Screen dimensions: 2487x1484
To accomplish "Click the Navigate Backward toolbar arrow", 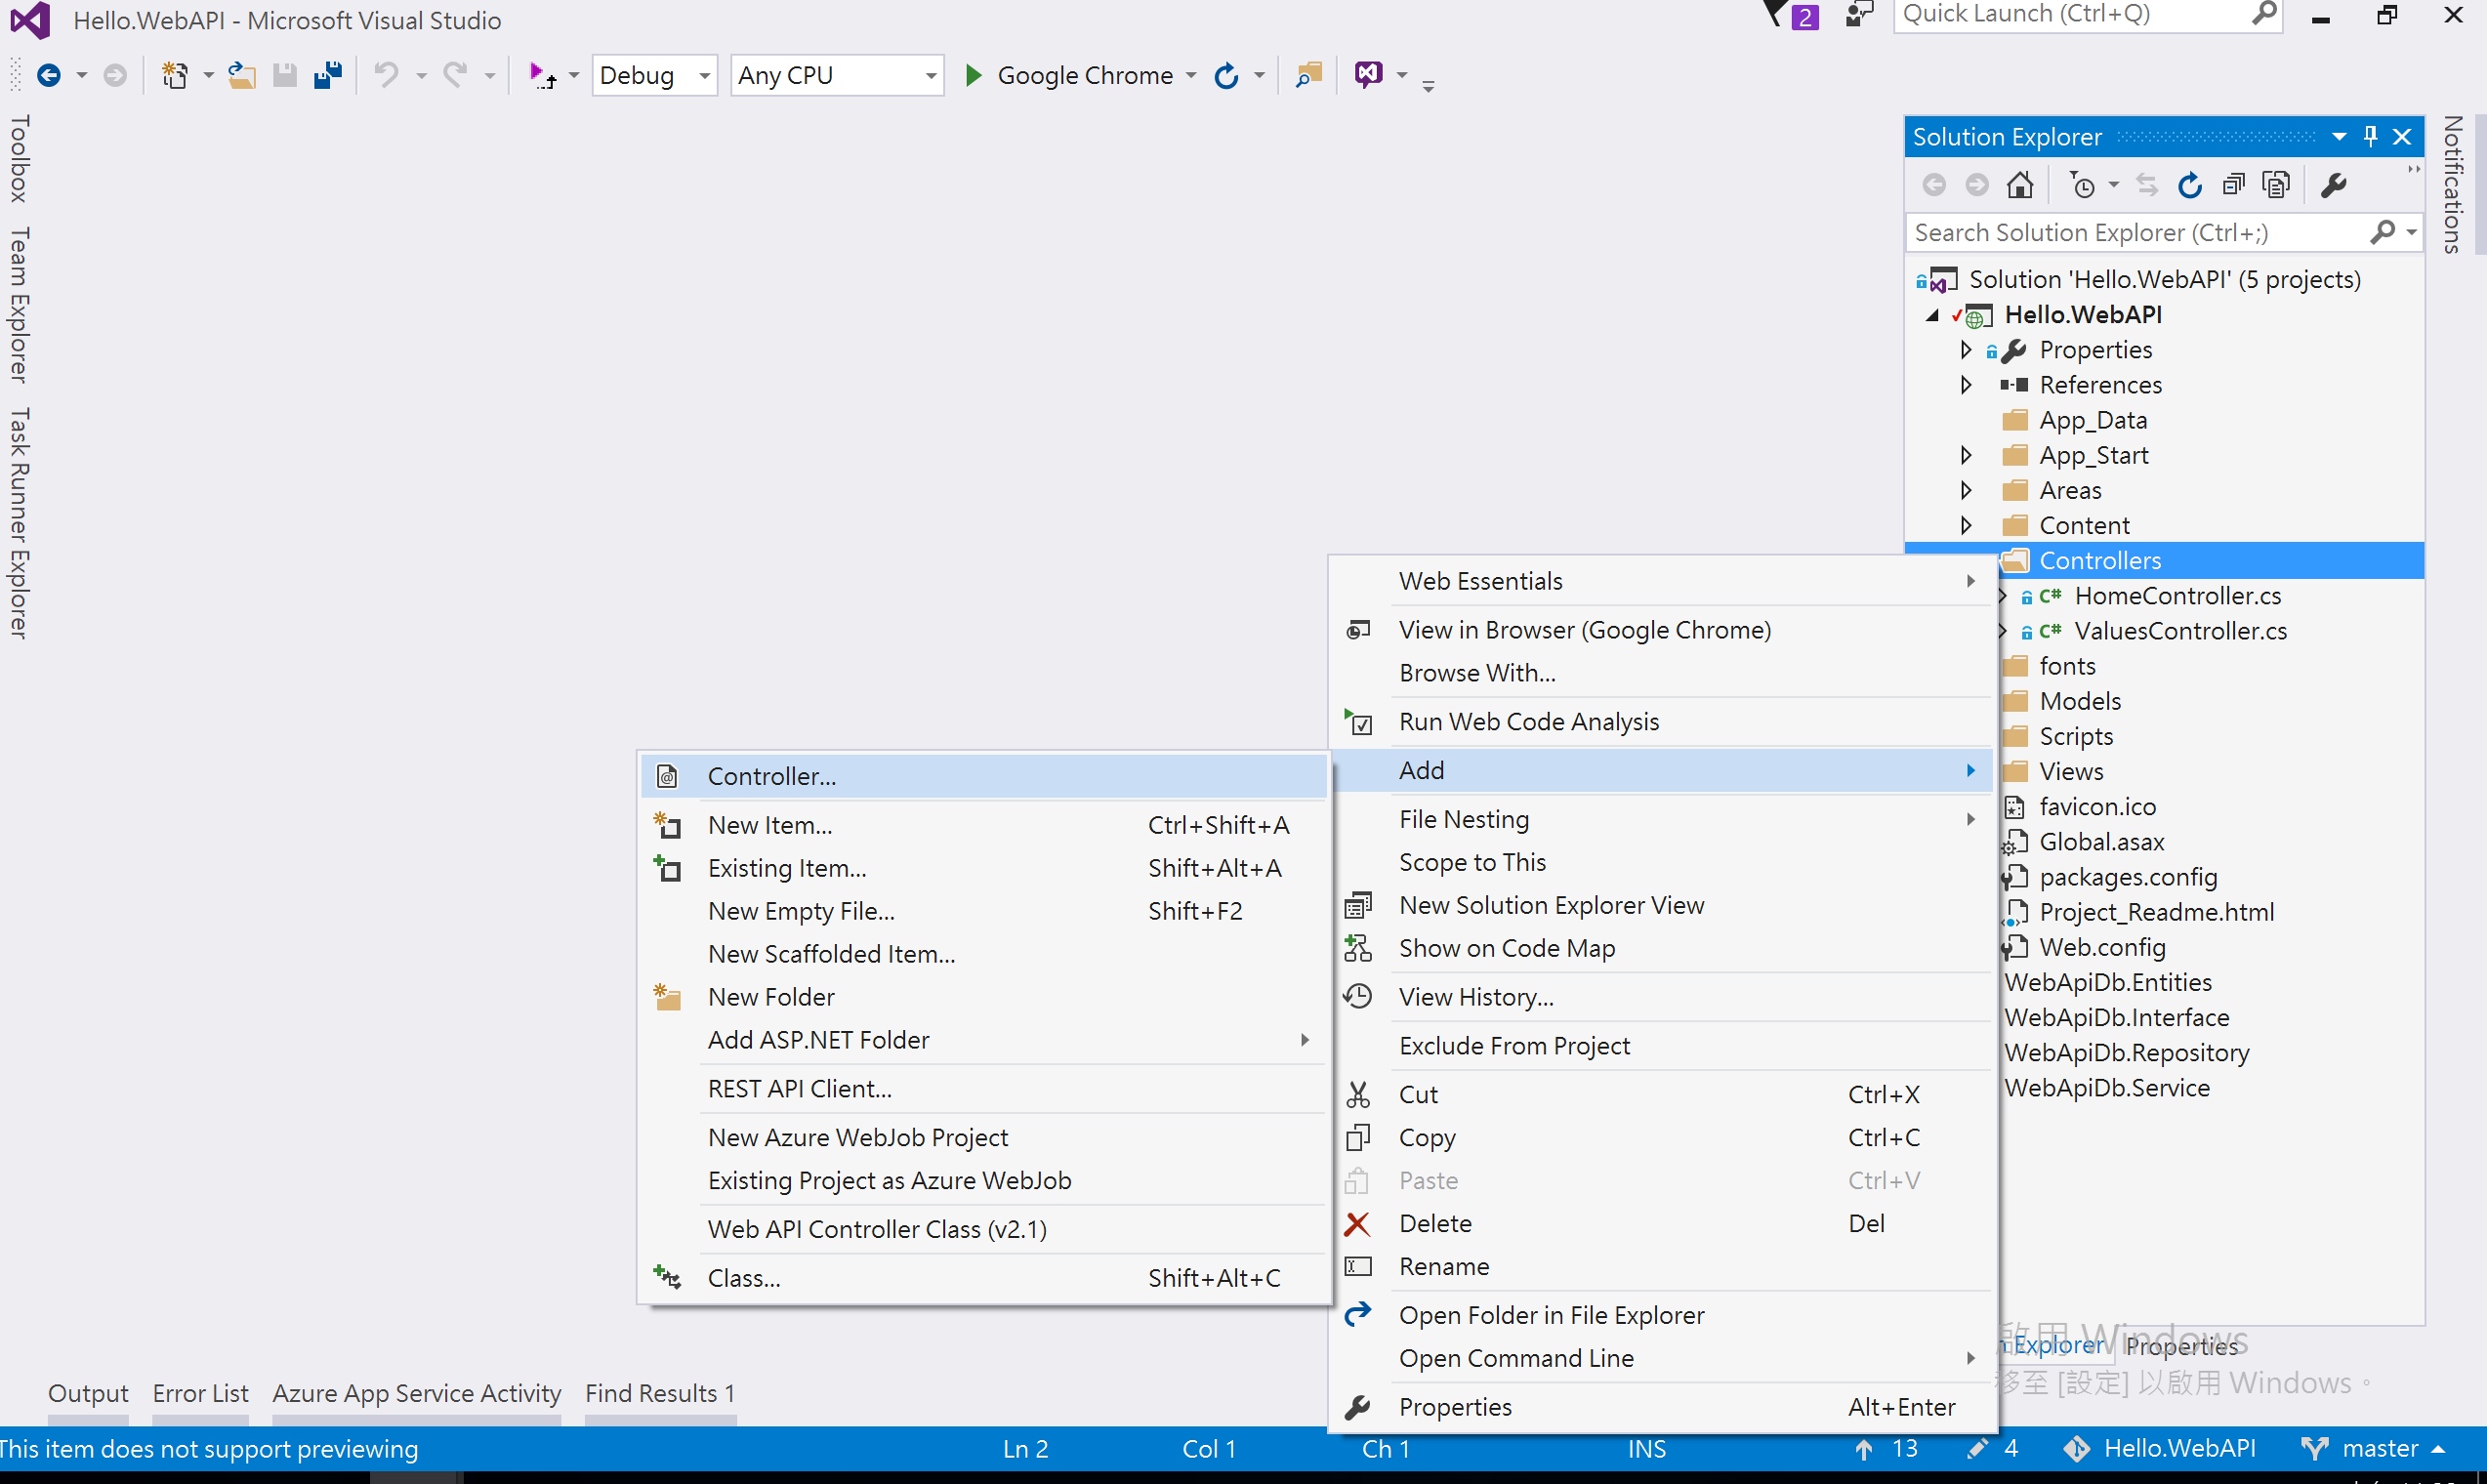I will pyautogui.click(x=48, y=75).
